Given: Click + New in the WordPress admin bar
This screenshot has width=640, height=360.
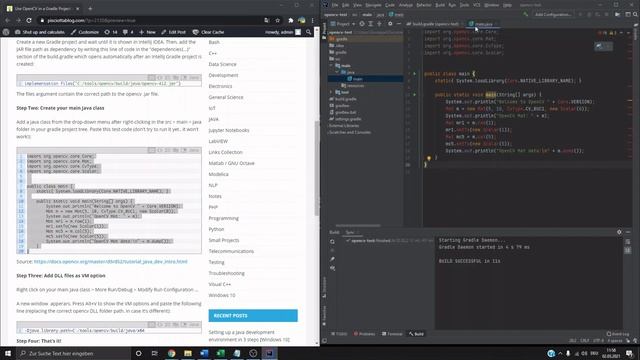Looking at the screenshot, I should click(x=147, y=32).
